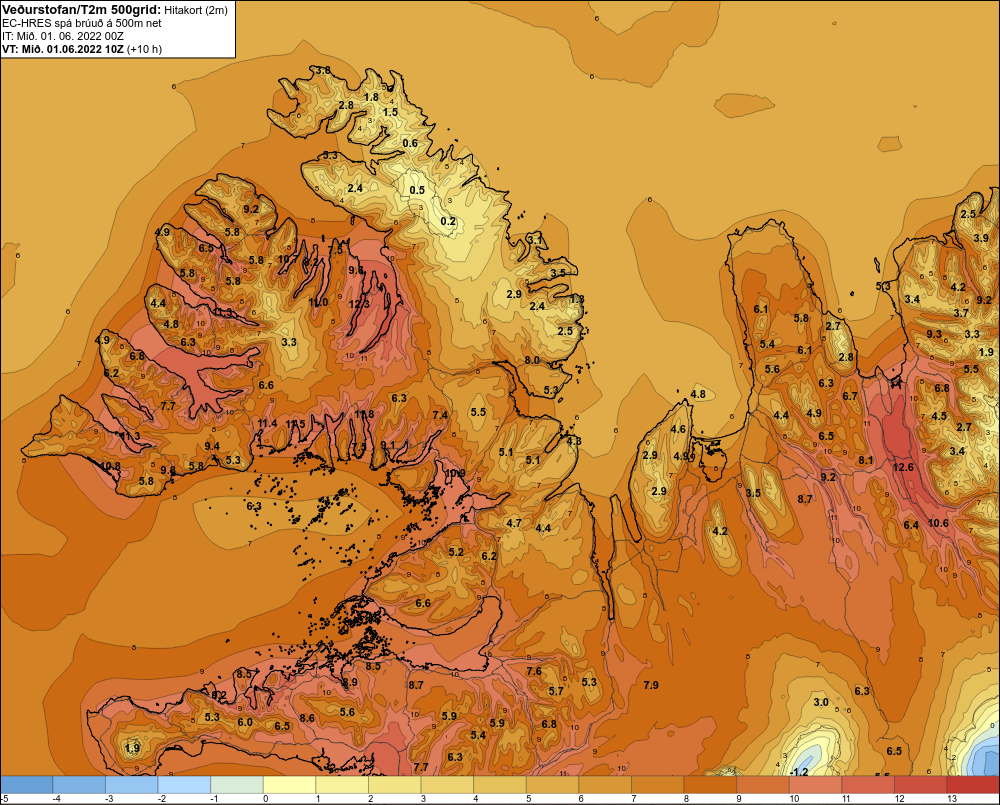The width and height of the screenshot is (1000, 805).
Task: Click the '13' label on the color scale
Action: (x=952, y=799)
